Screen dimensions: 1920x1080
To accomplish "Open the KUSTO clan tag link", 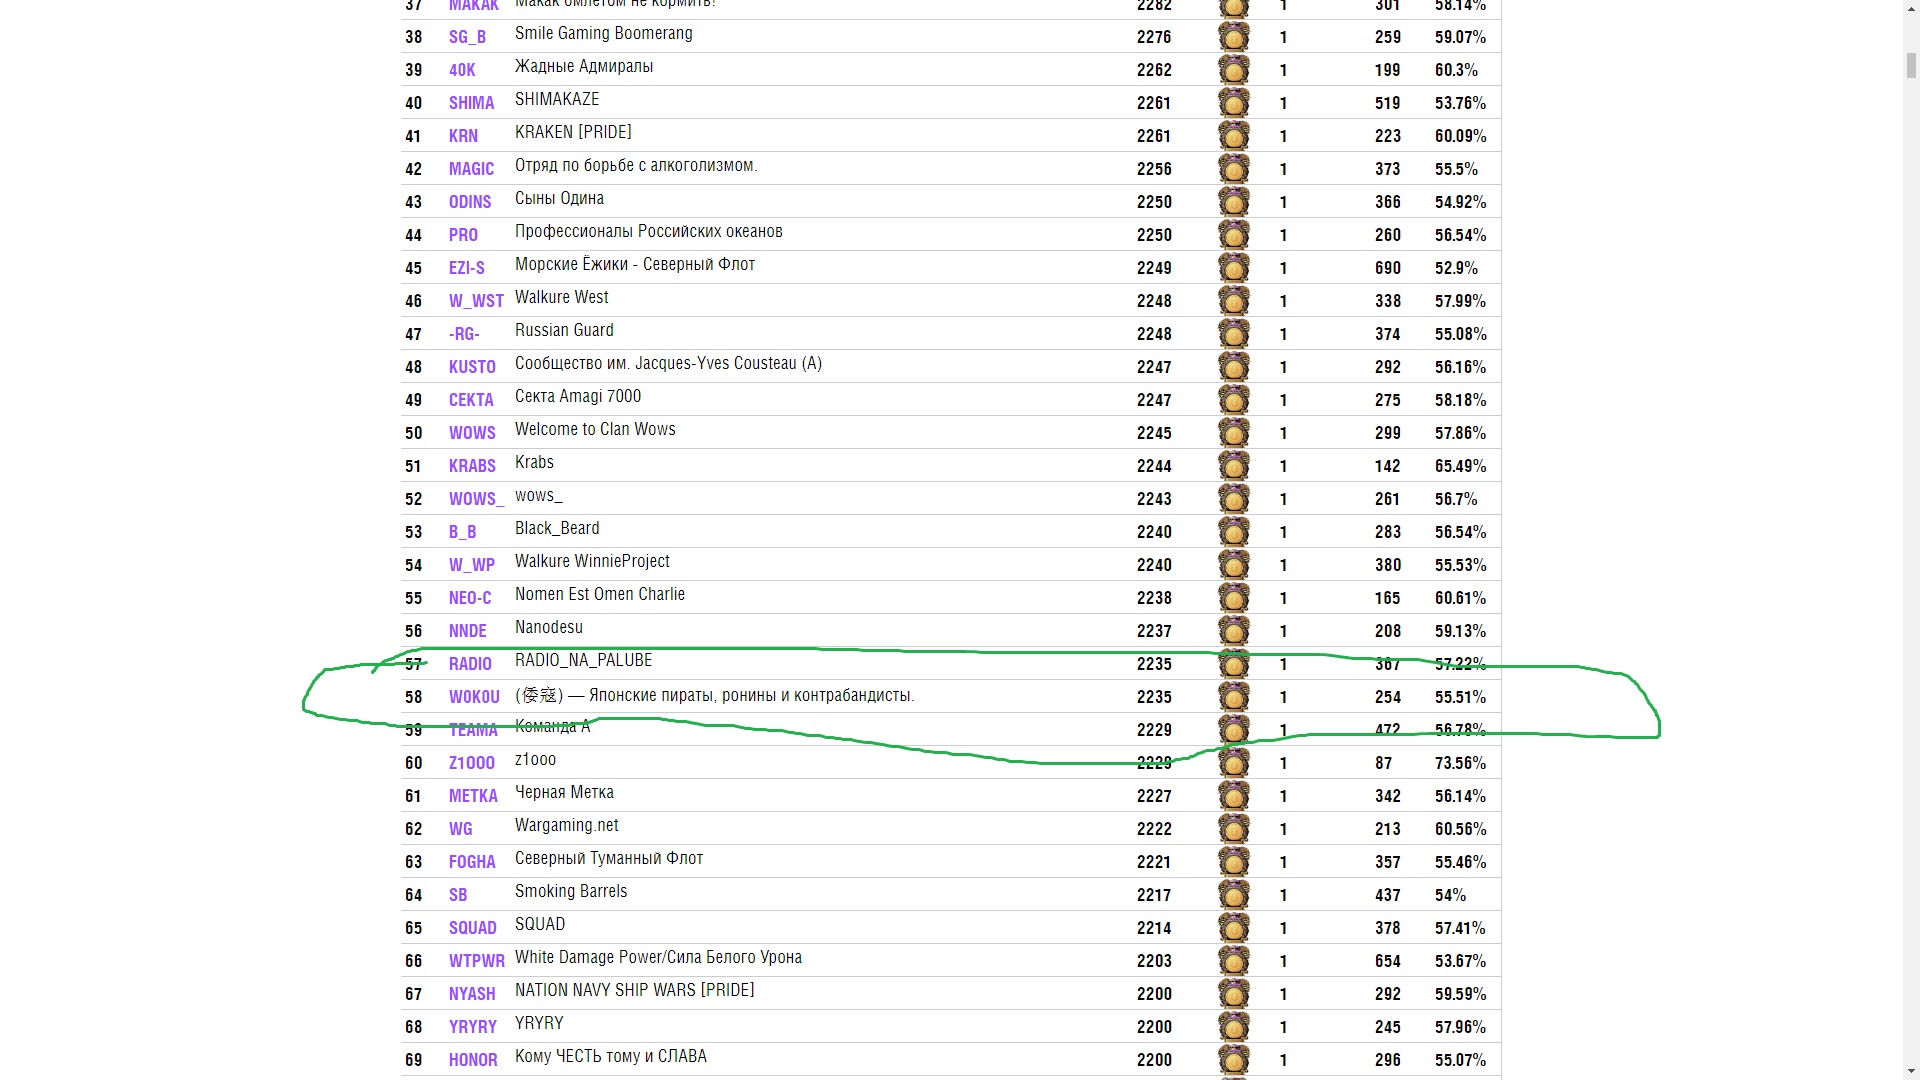I will (x=472, y=367).
